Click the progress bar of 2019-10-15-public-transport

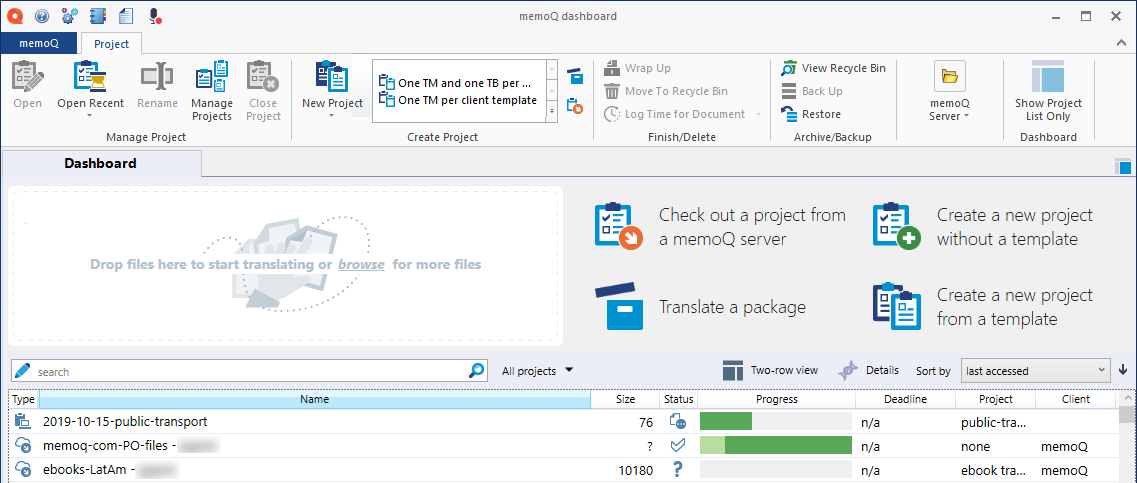pyautogui.click(x=775, y=421)
